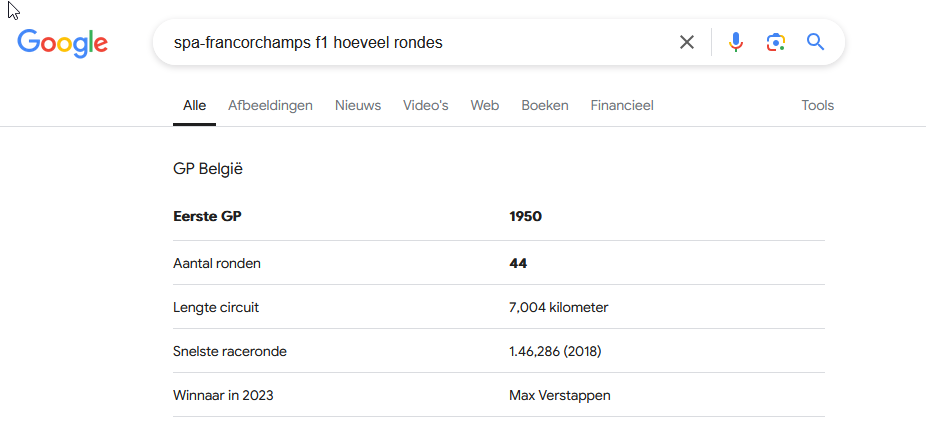
Task: Click the Google logo
Action: tap(62, 42)
